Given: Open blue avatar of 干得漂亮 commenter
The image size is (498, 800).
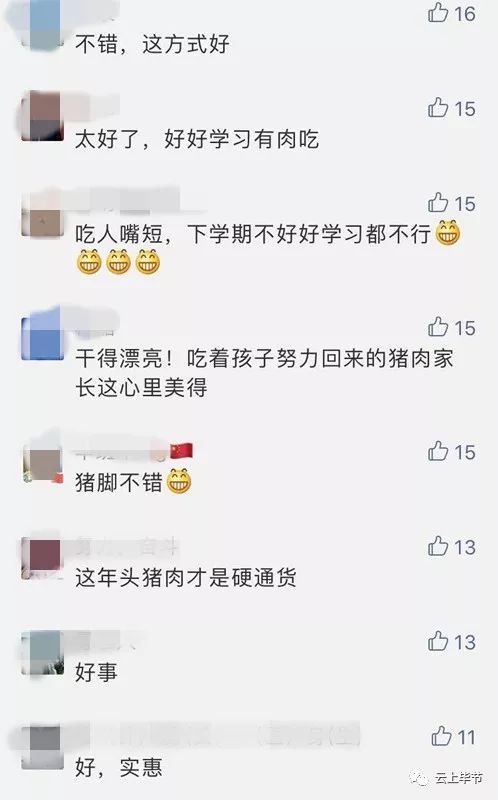Looking at the screenshot, I should [x=43, y=338].
